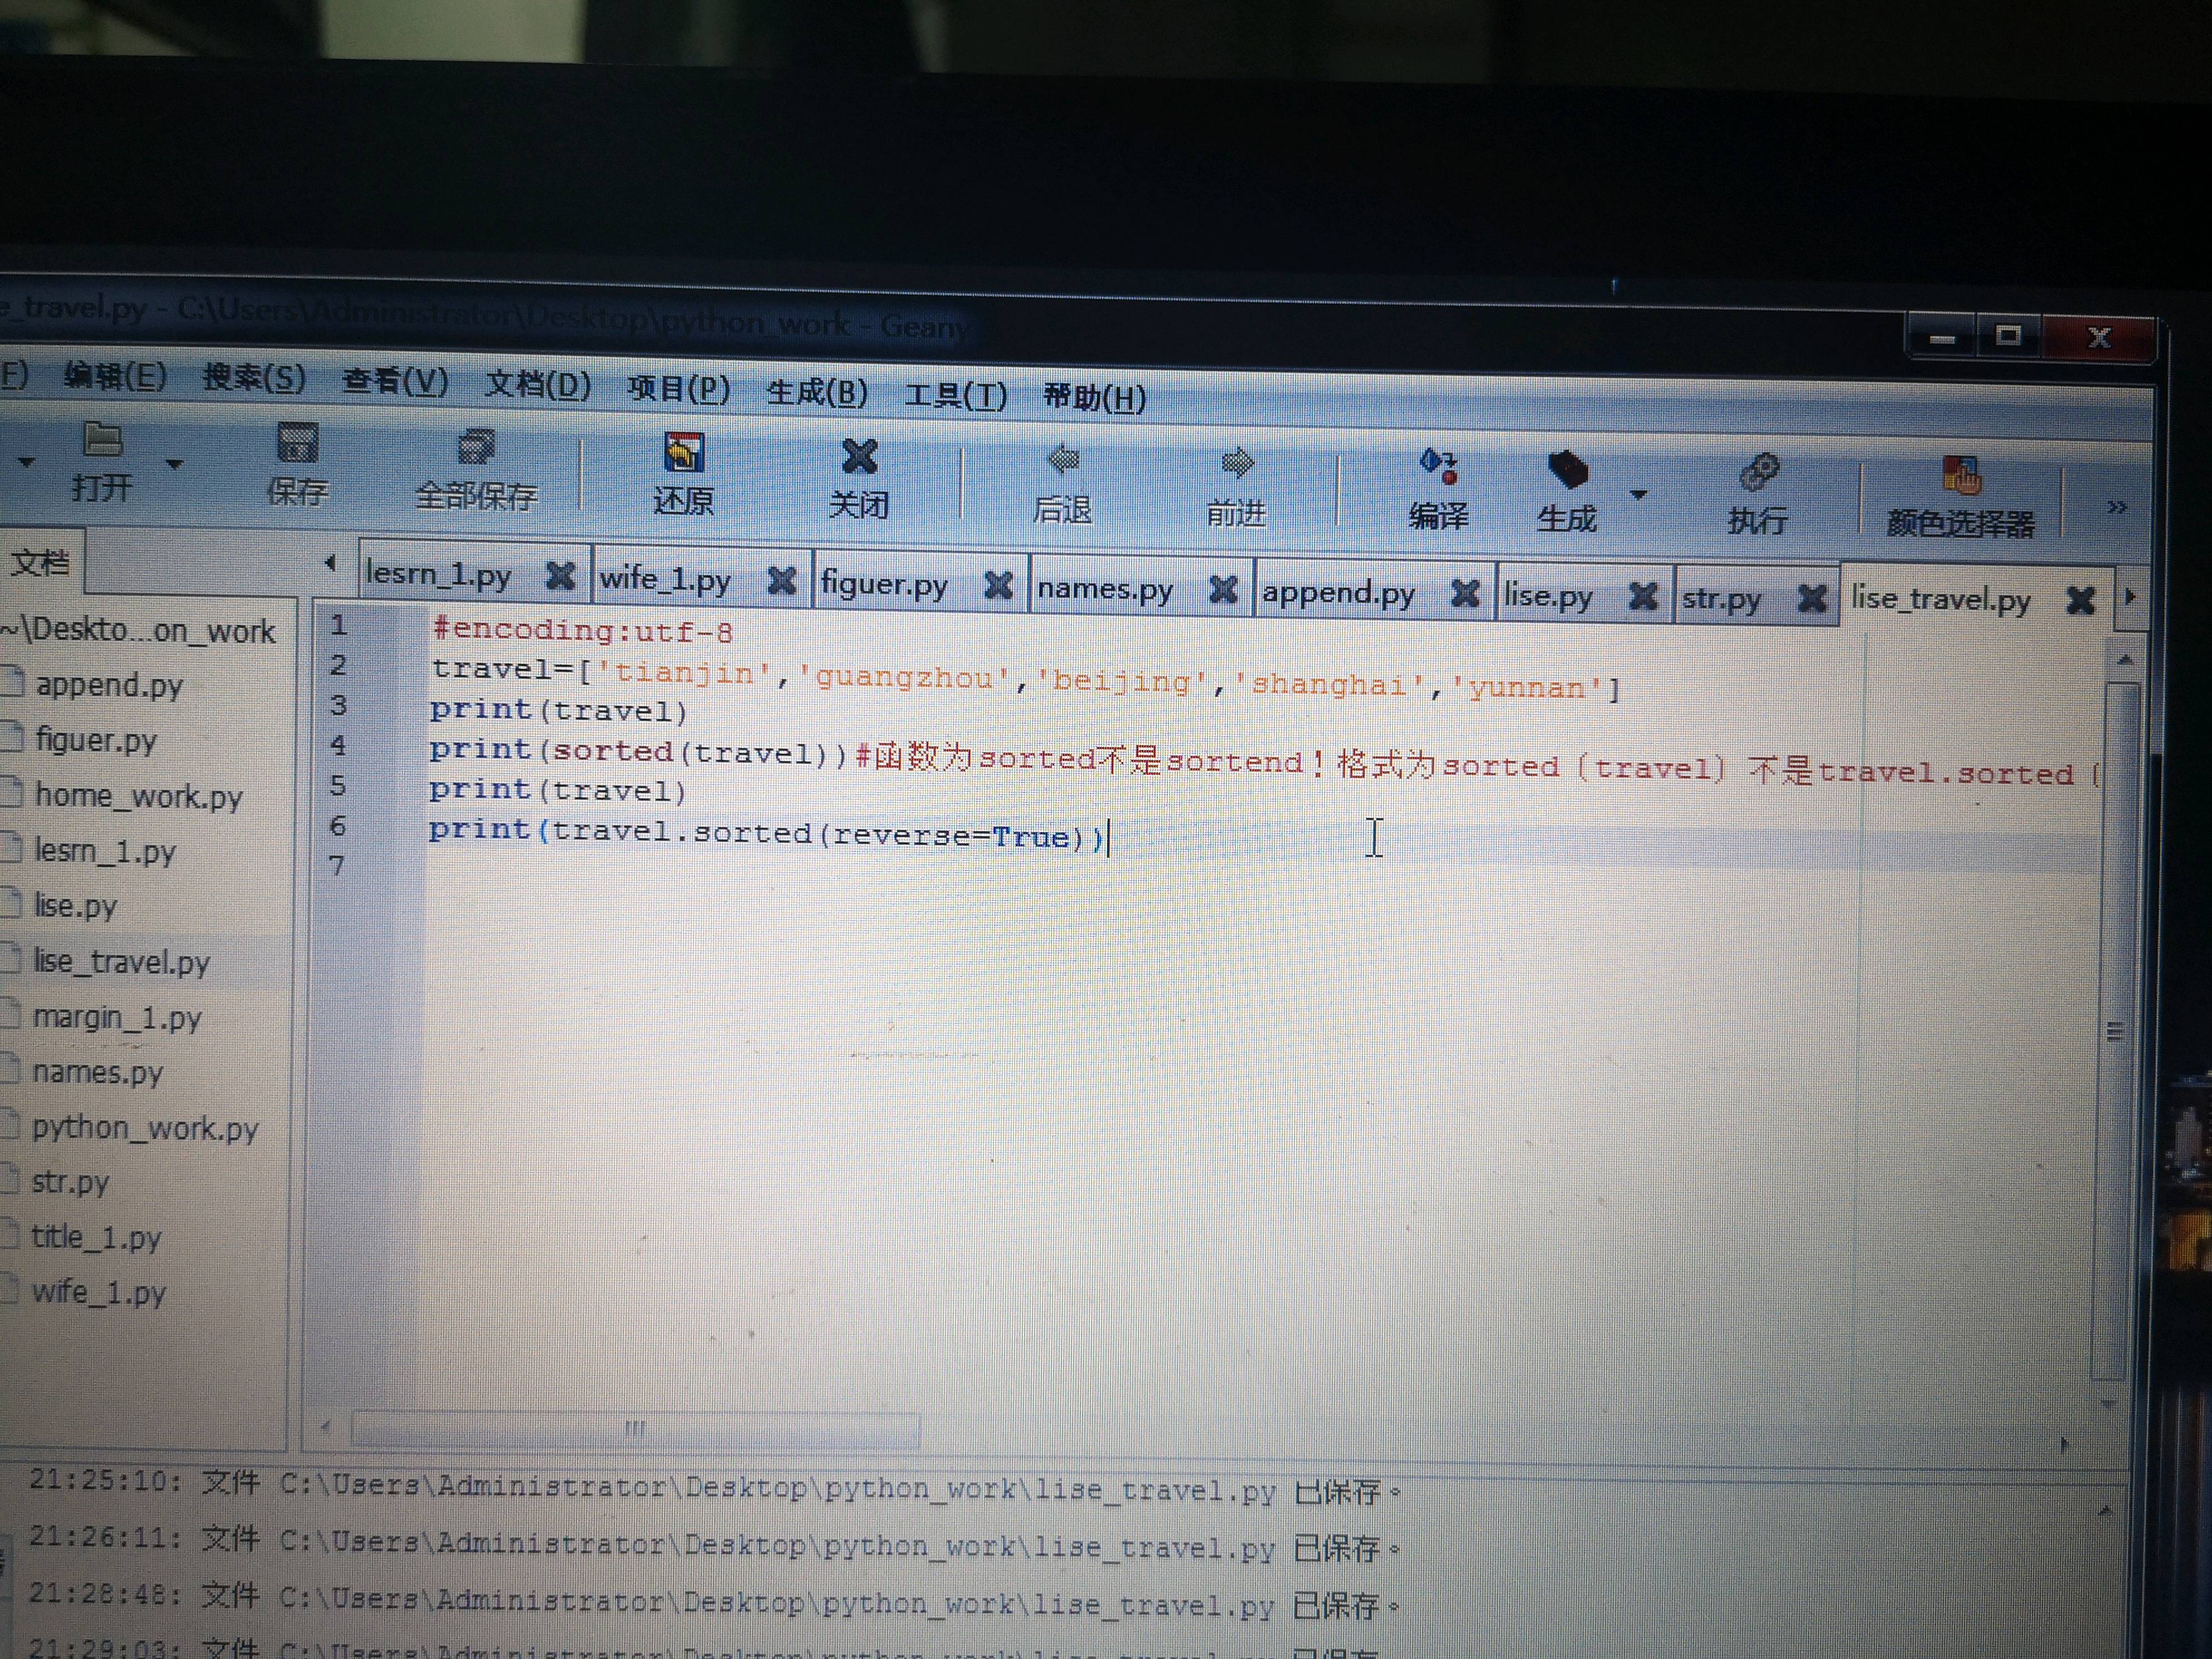Image resolution: width=2212 pixels, height=1659 pixels.
Task: Open title_1.py in the sidebar list
Action: [x=95, y=1238]
